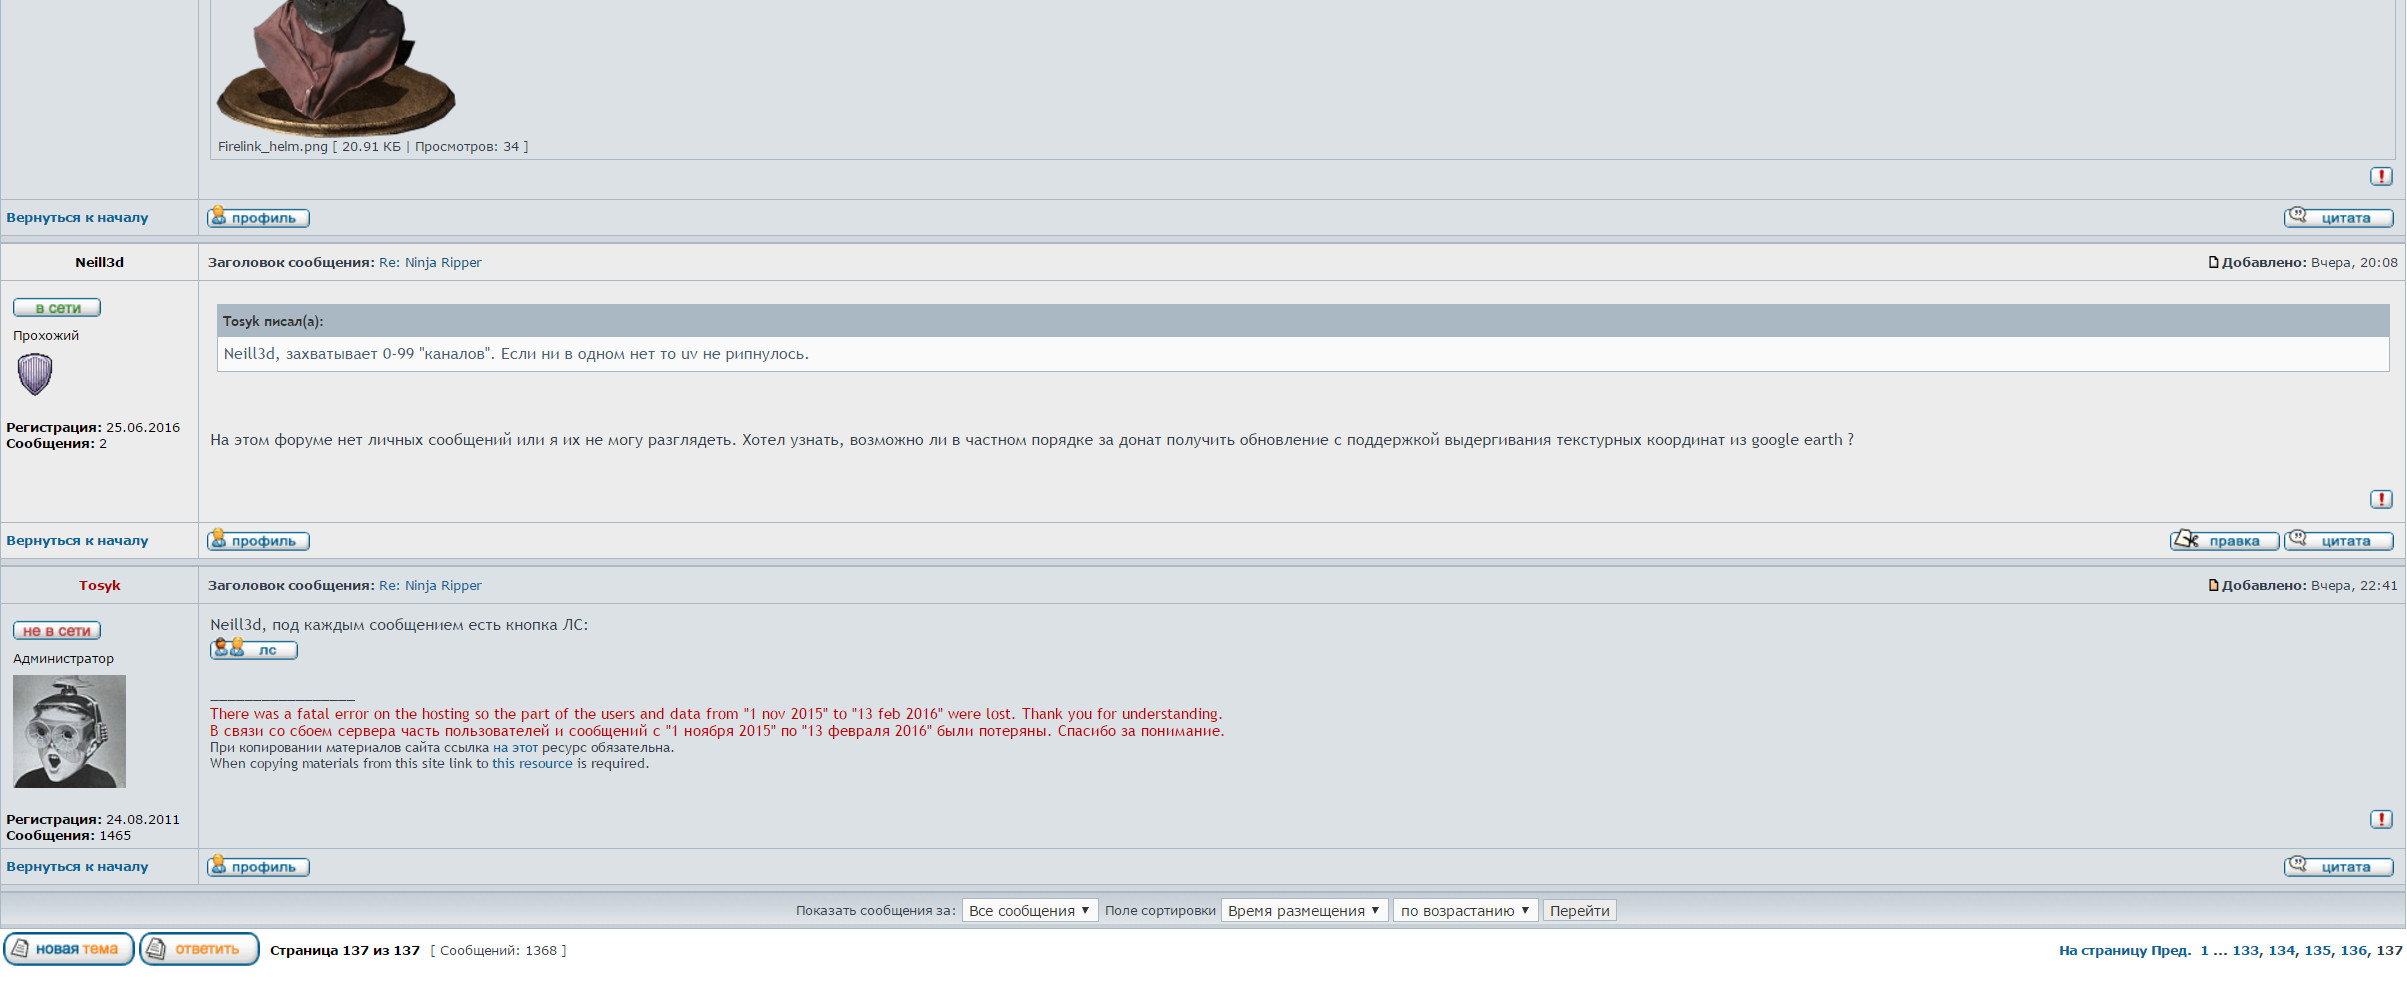
Task: Click the Firelink helm image thumbnail
Action: pyautogui.click(x=335, y=65)
